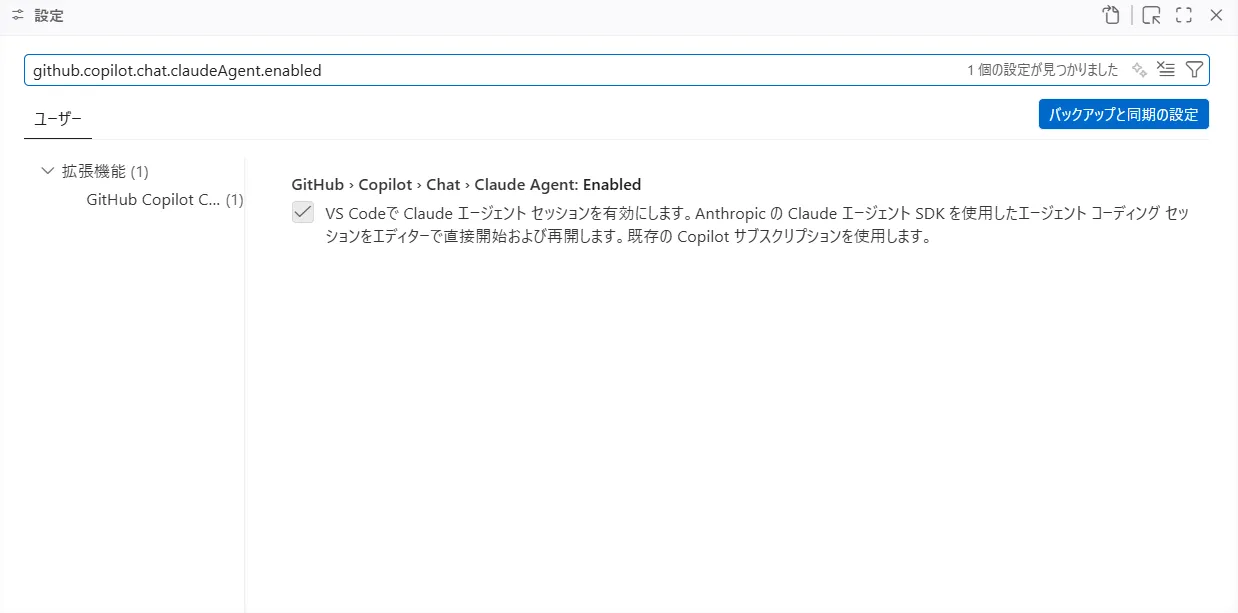The width and height of the screenshot is (1238, 613).
Task: Toggle fullscreen view of settings editor
Action: [1184, 15]
